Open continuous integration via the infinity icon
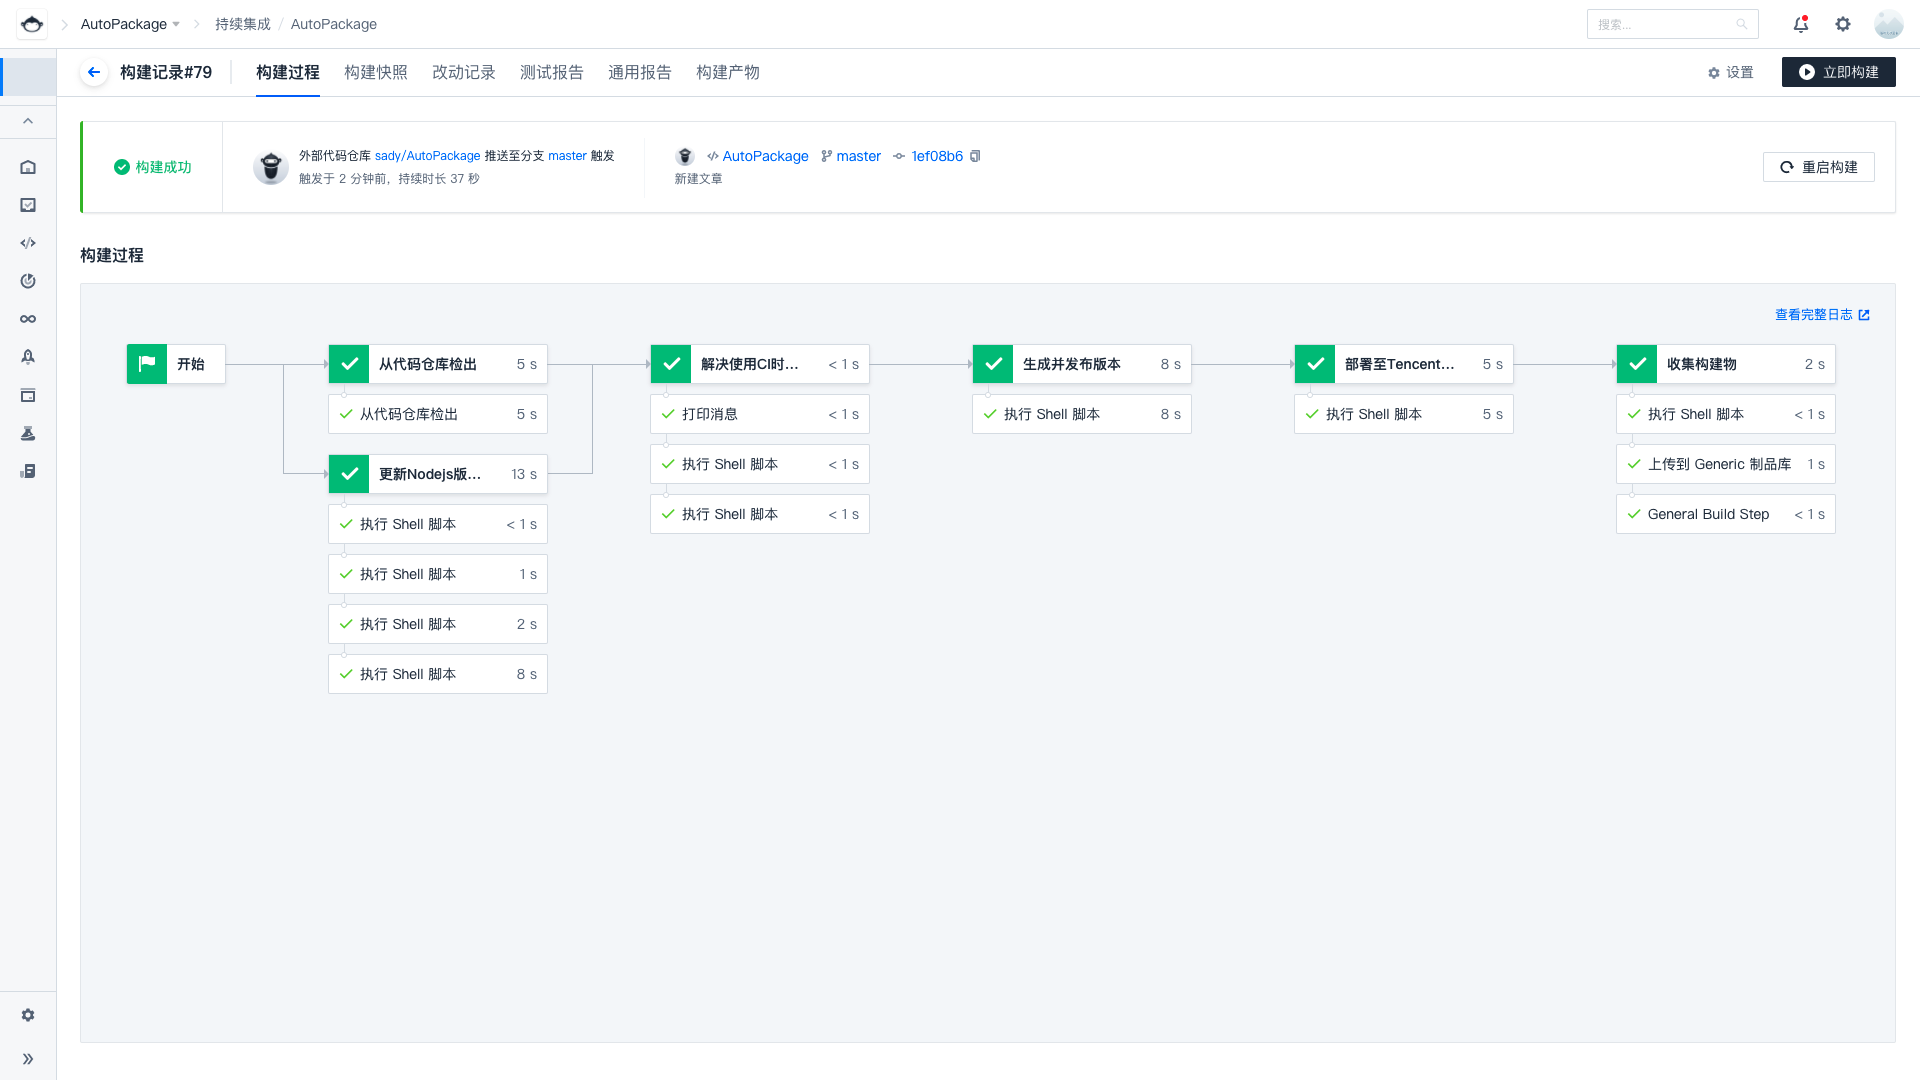The height and width of the screenshot is (1080, 1920). [28, 319]
